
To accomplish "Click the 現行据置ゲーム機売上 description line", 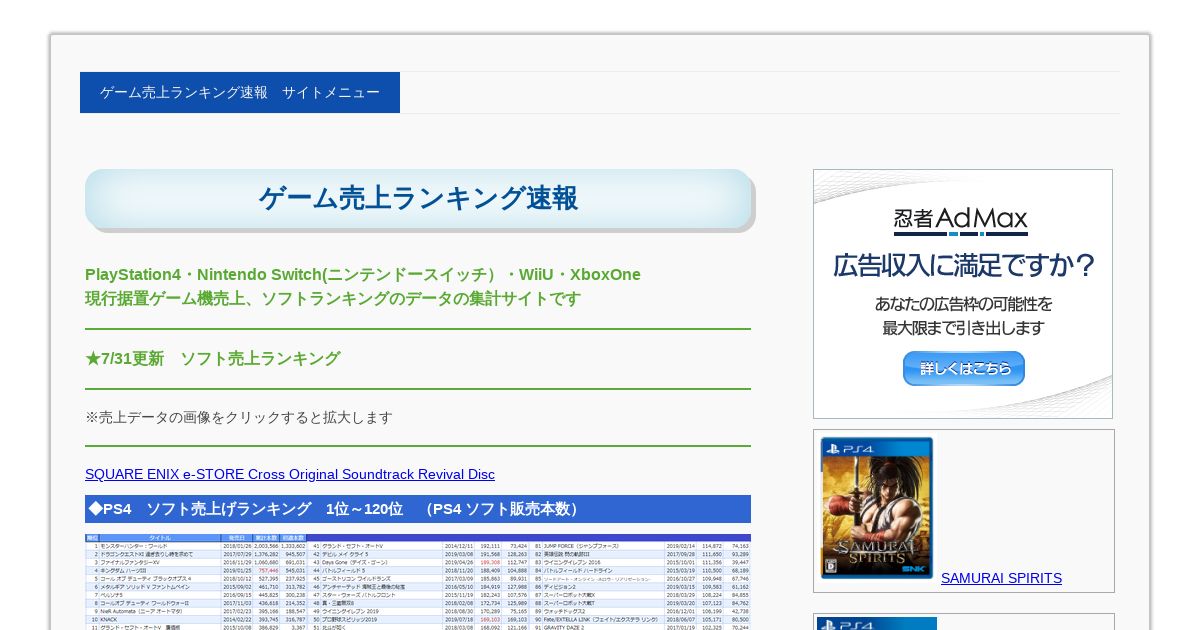I will tap(333, 299).
